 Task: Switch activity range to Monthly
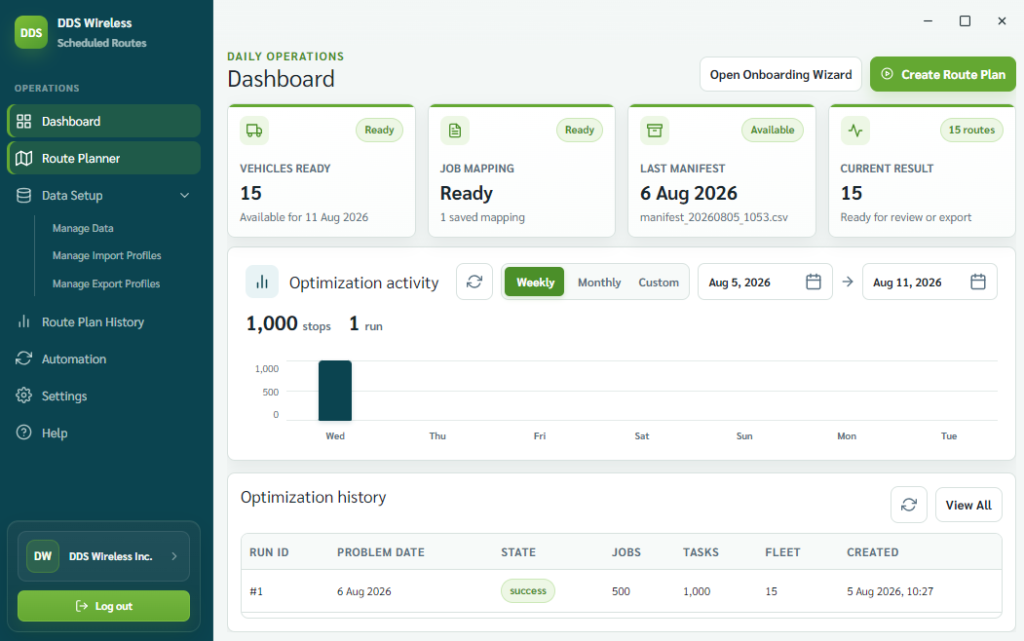coord(599,282)
